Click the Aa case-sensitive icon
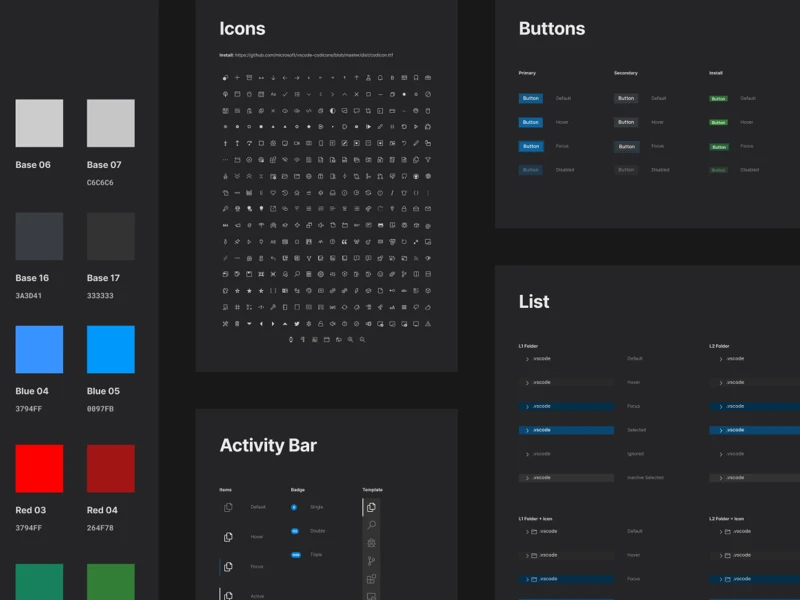Viewport: 800px width, 600px height. pos(273,94)
